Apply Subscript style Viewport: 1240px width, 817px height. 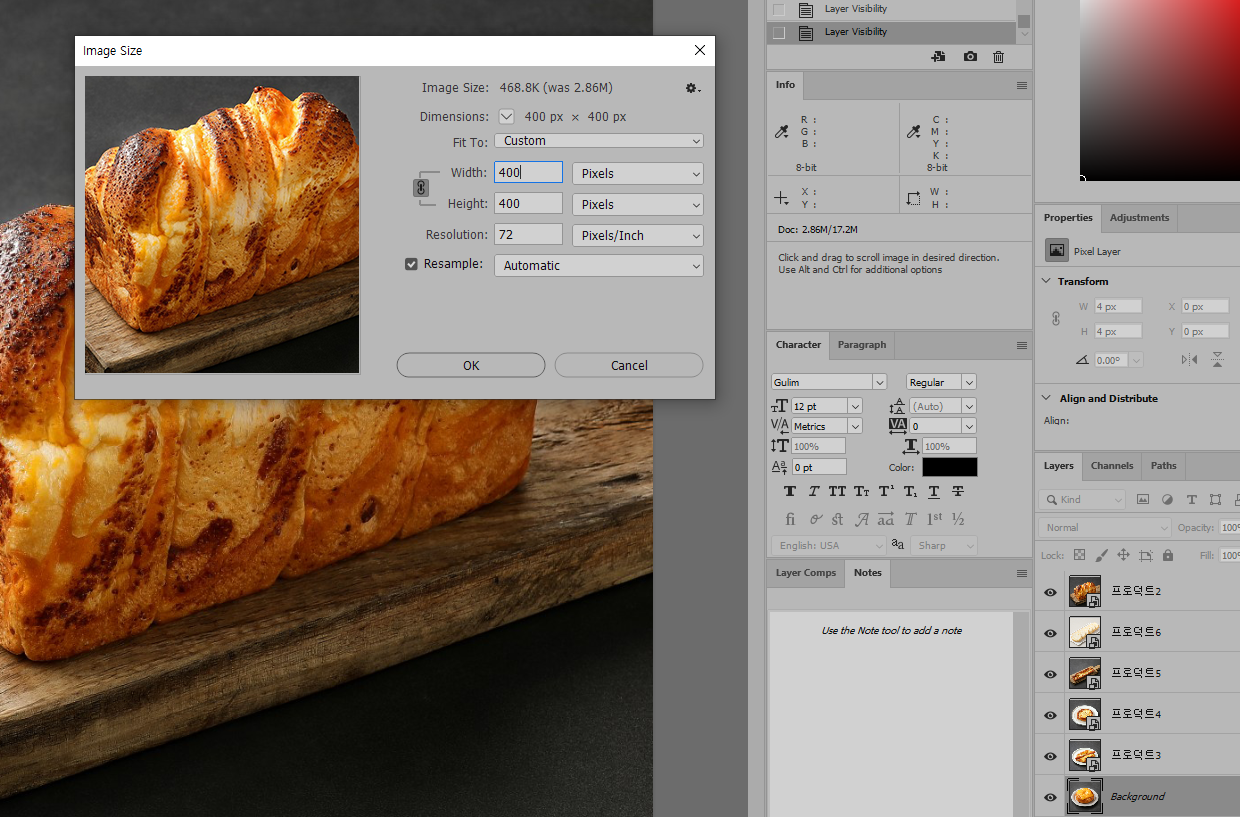[910, 491]
